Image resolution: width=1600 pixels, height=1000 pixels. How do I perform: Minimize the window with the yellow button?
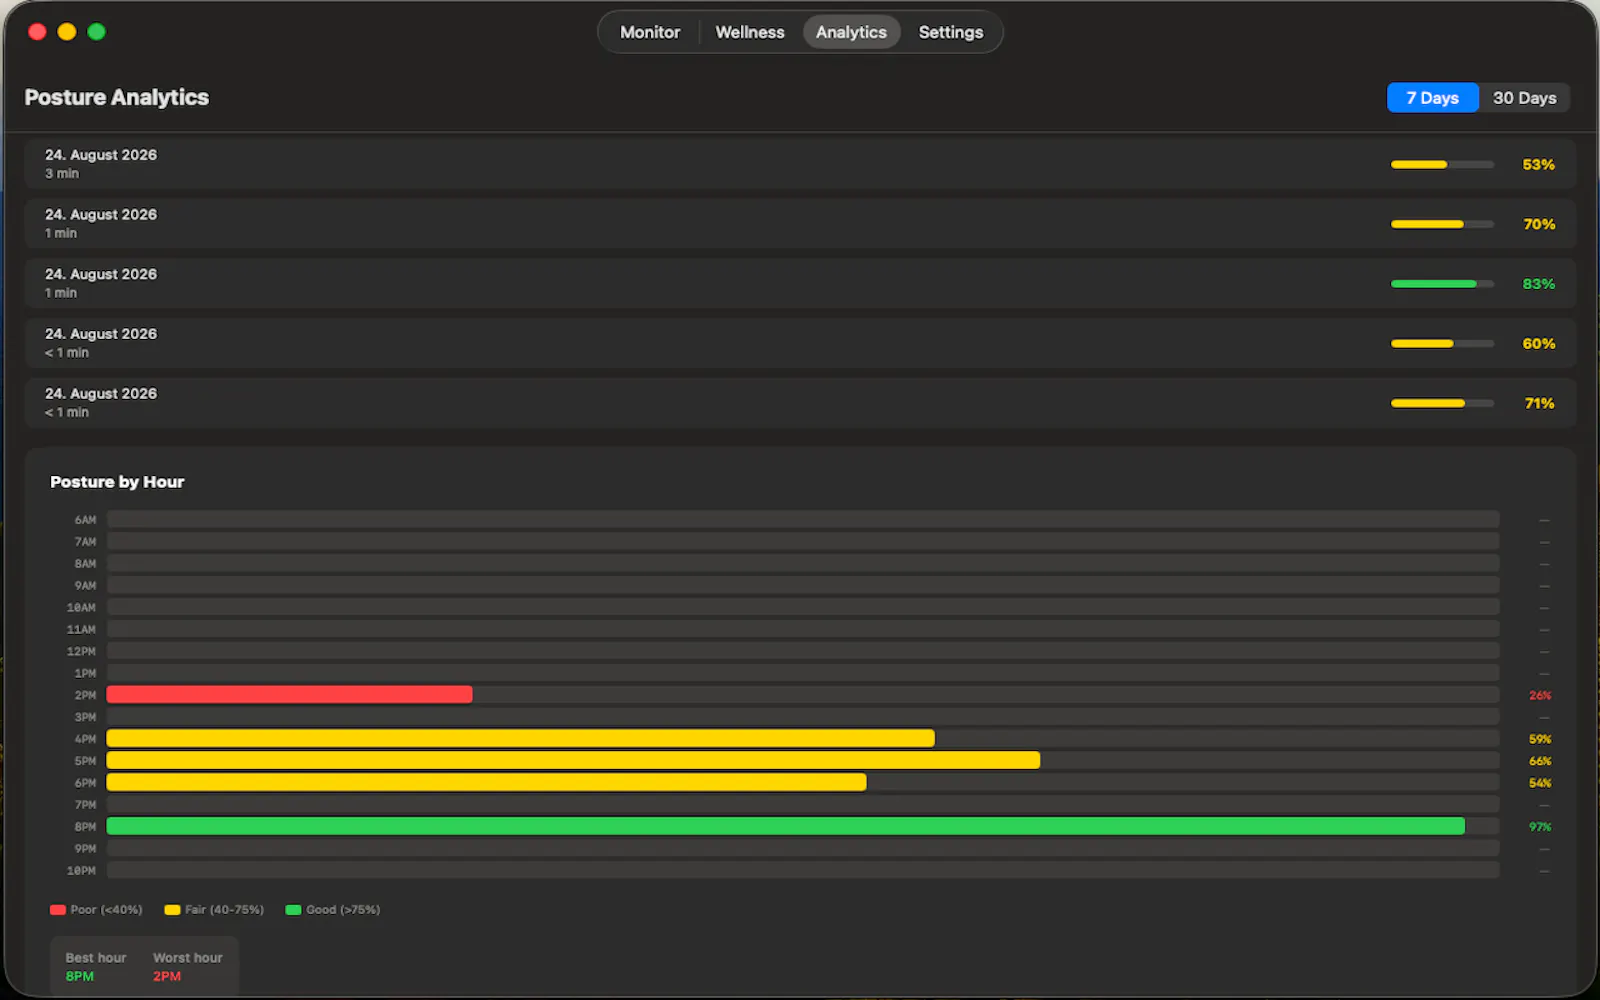click(x=67, y=32)
